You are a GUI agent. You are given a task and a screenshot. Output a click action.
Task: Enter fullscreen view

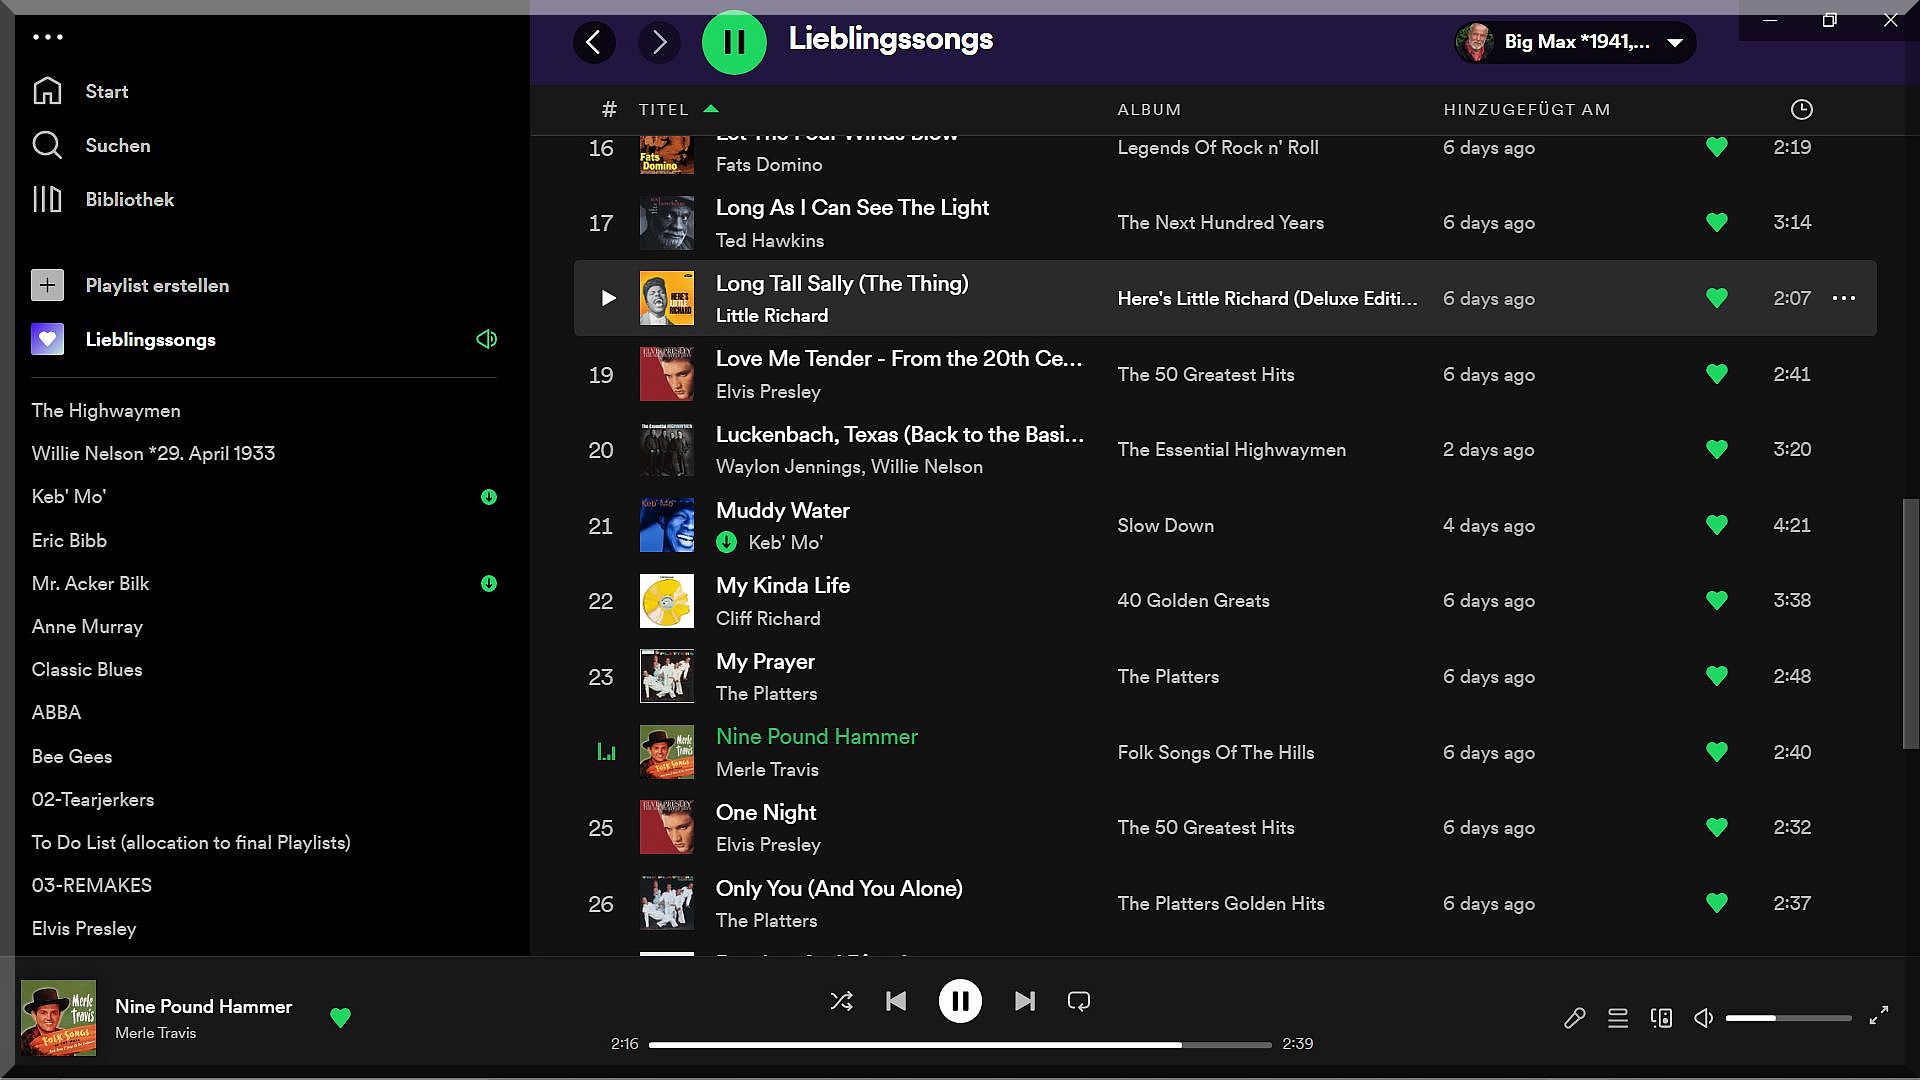tap(1879, 1015)
